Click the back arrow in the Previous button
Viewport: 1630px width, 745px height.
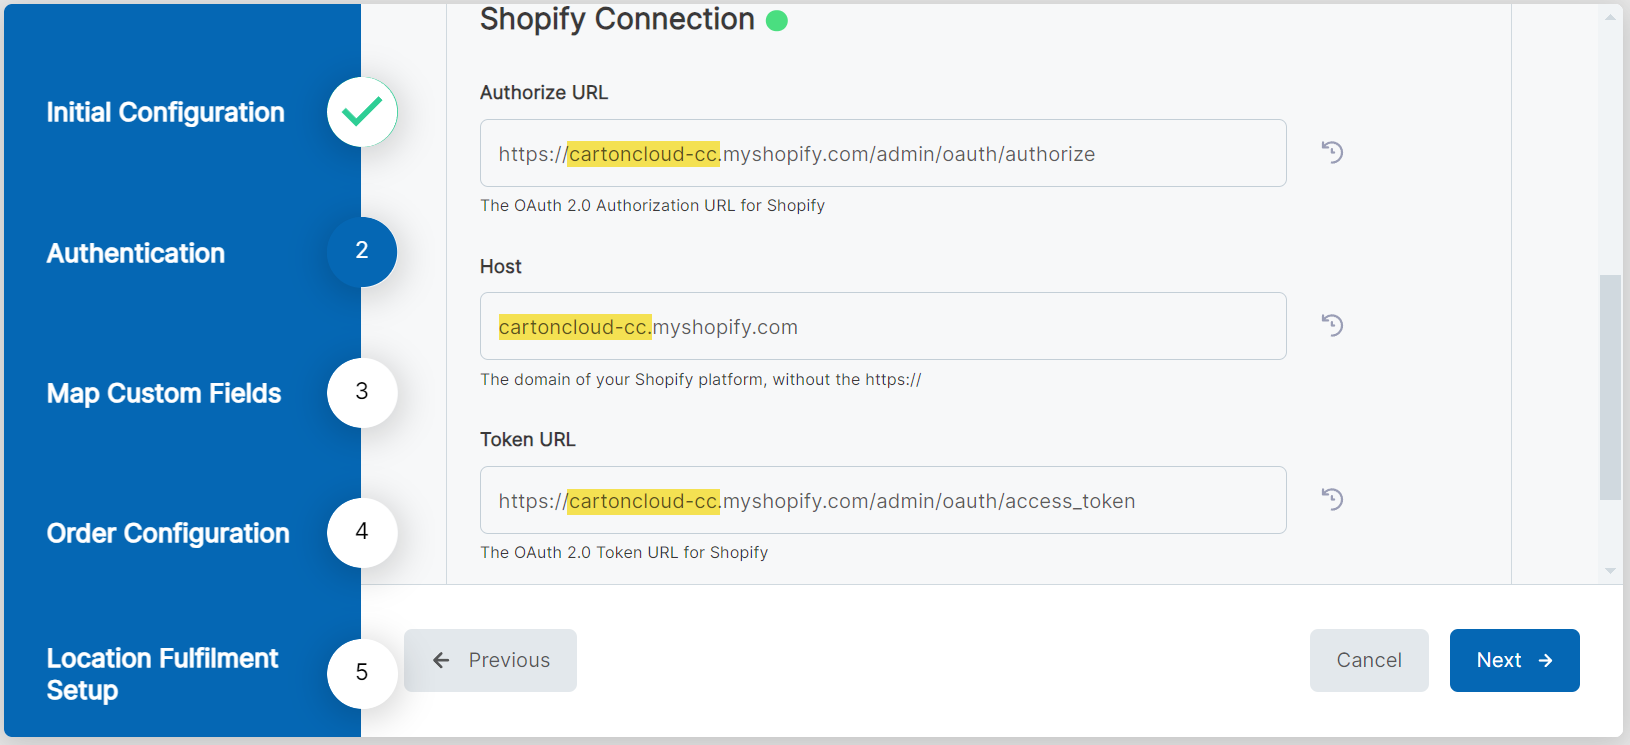(x=440, y=660)
